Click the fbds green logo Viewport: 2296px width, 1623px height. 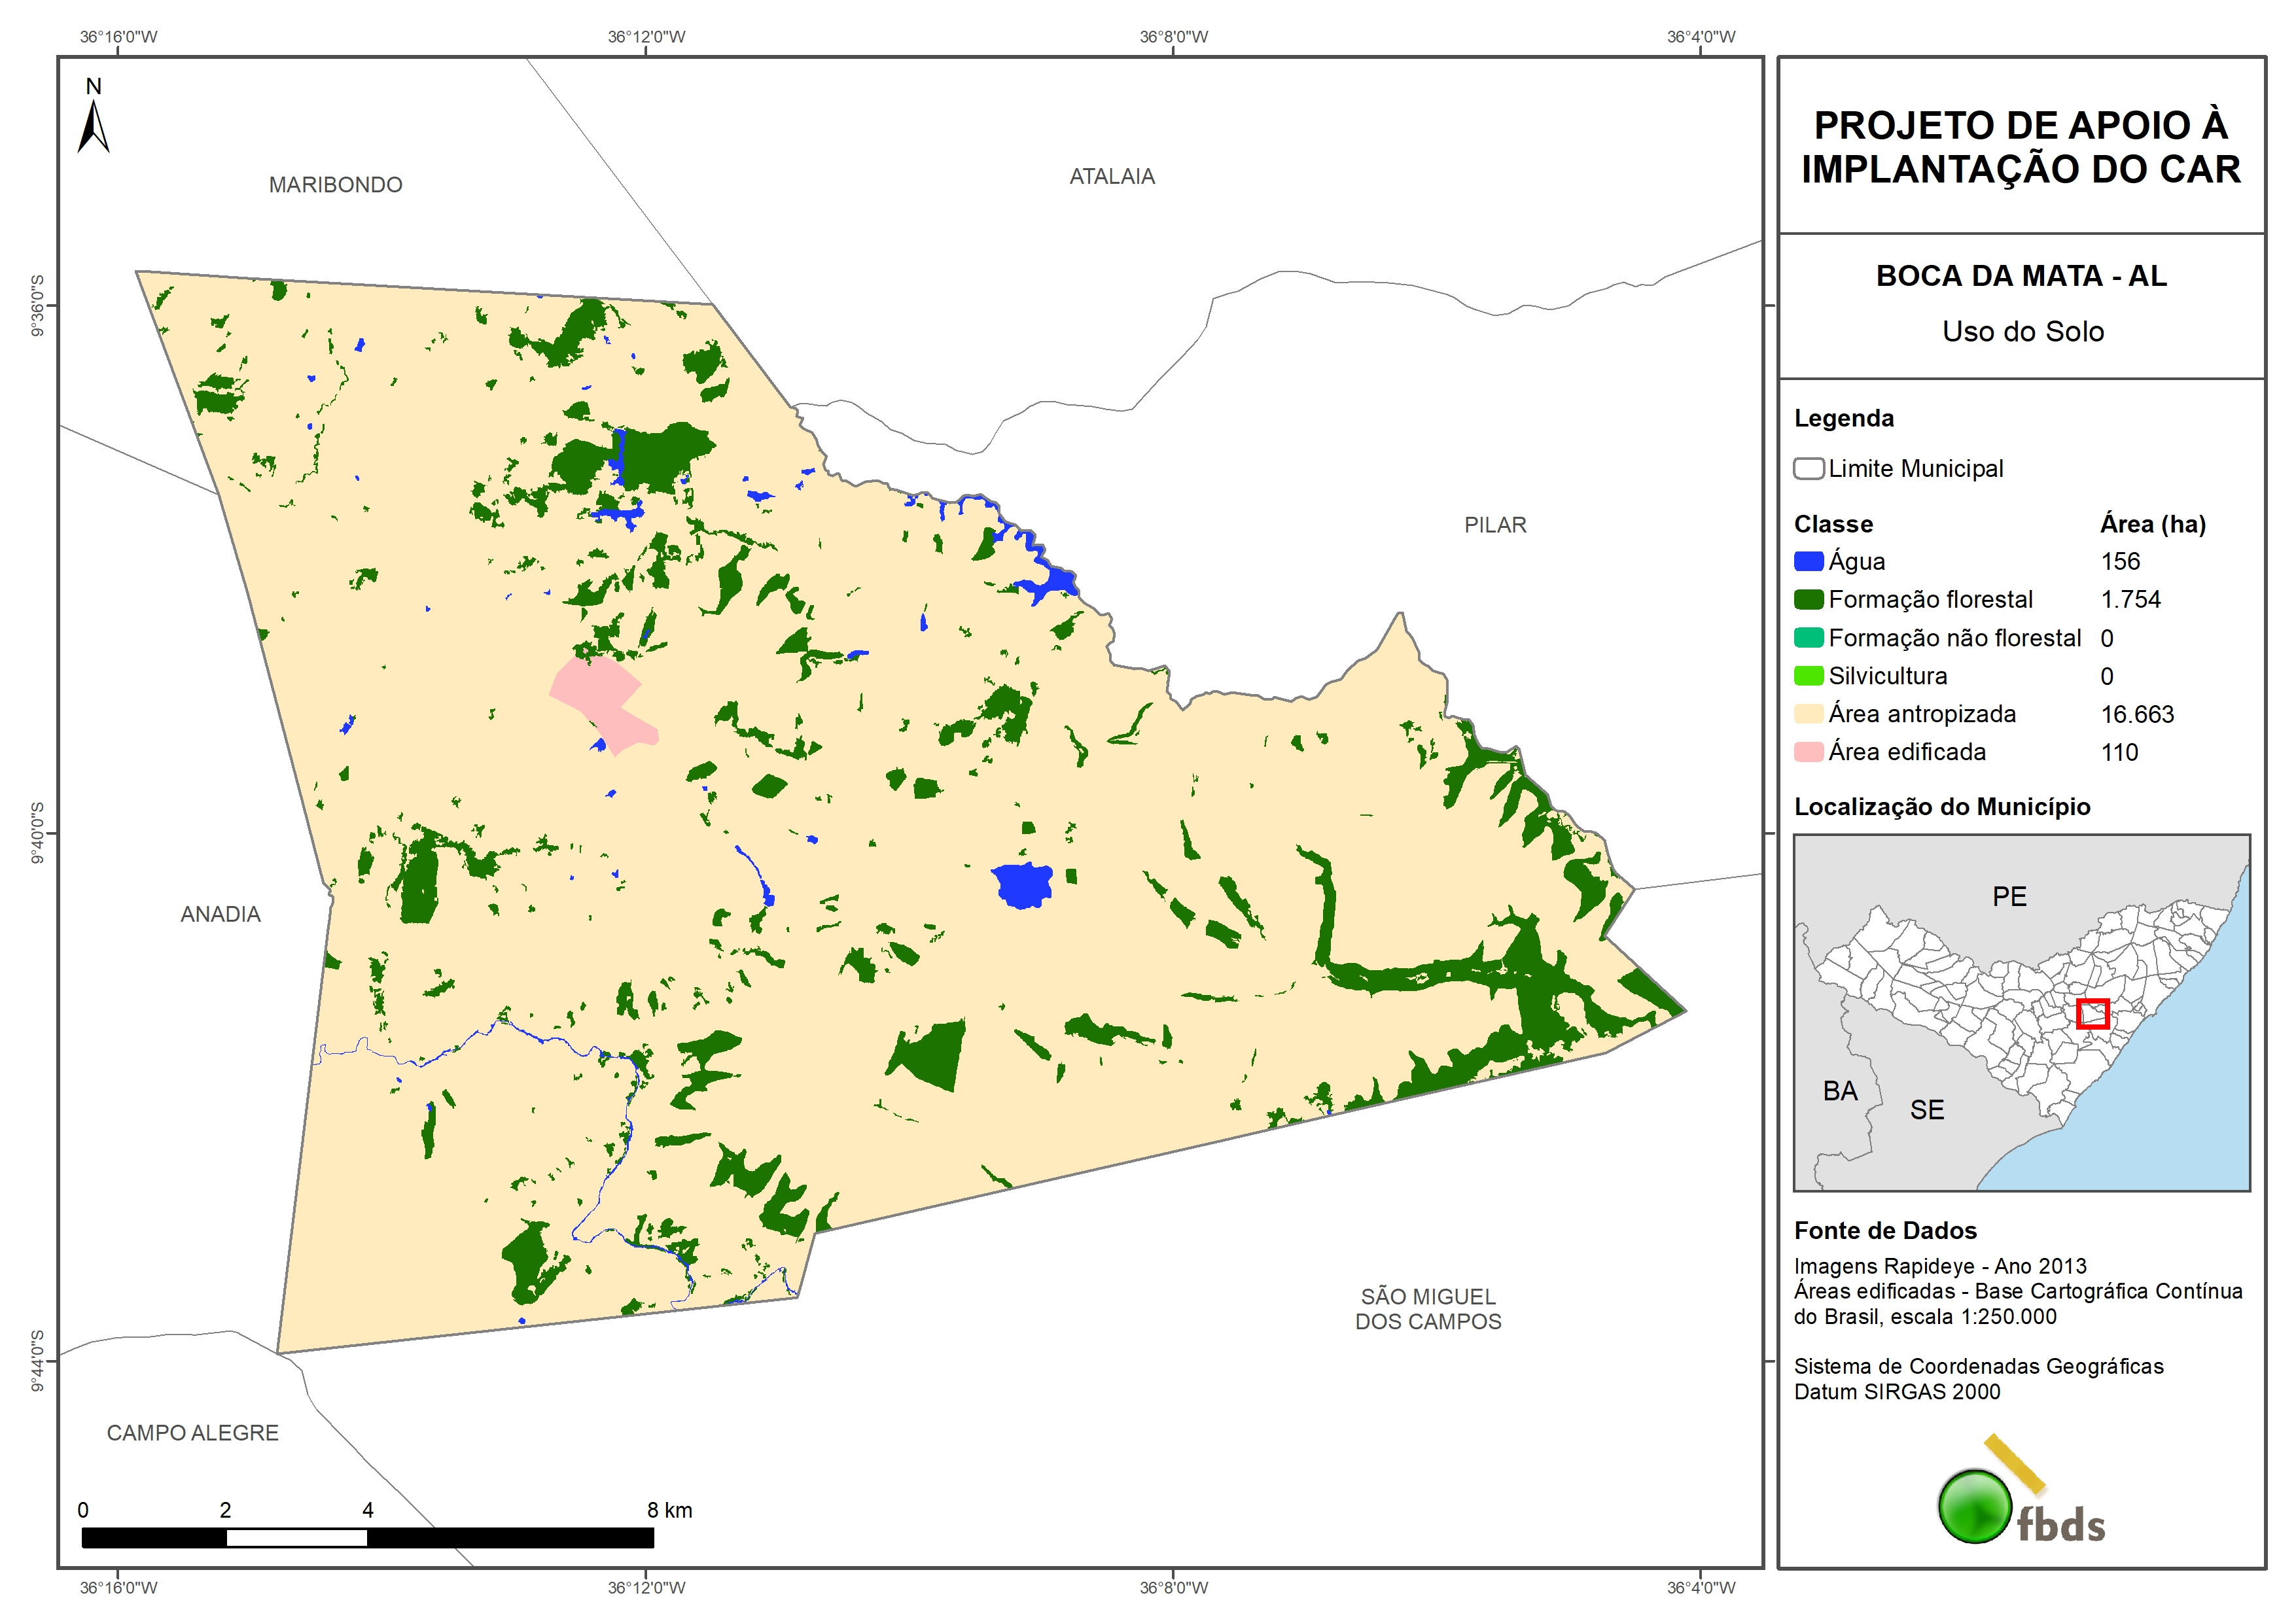(1975, 1505)
